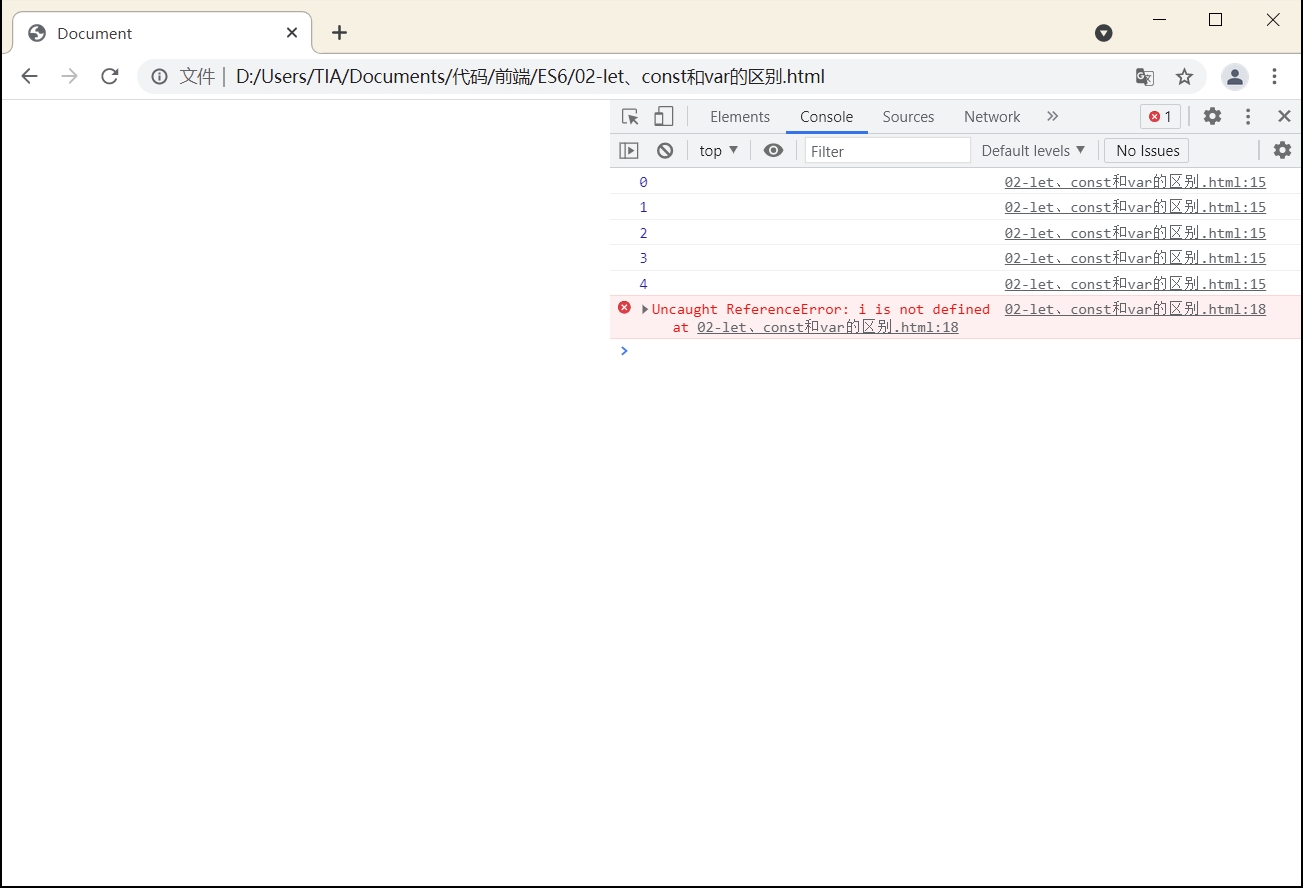Clear the console with the ban icon
This screenshot has height=888, width=1303.
click(x=665, y=151)
